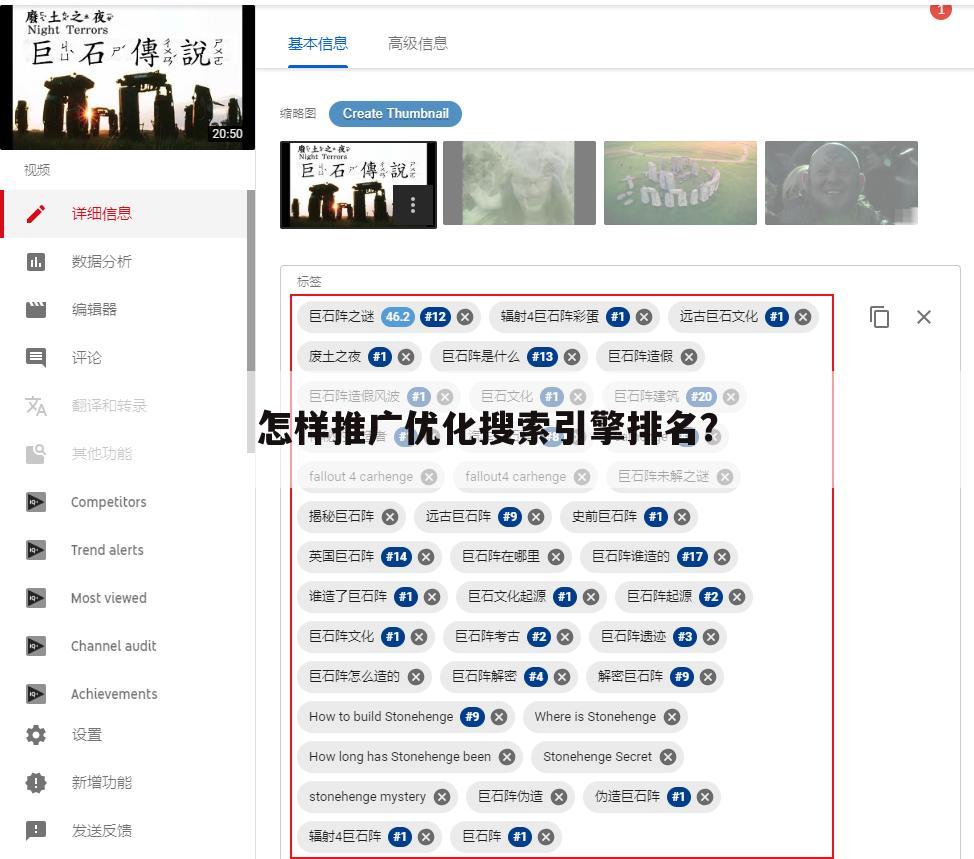This screenshot has width=974, height=859.
Task: Open 设置 via the gear icon
Action: point(36,734)
